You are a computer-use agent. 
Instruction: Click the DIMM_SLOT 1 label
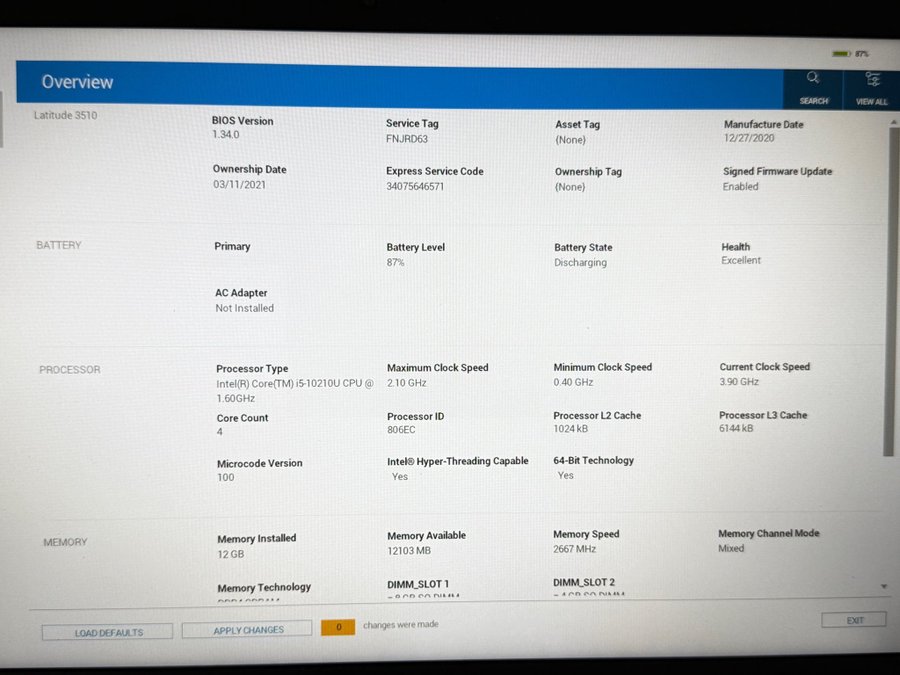[x=418, y=584]
